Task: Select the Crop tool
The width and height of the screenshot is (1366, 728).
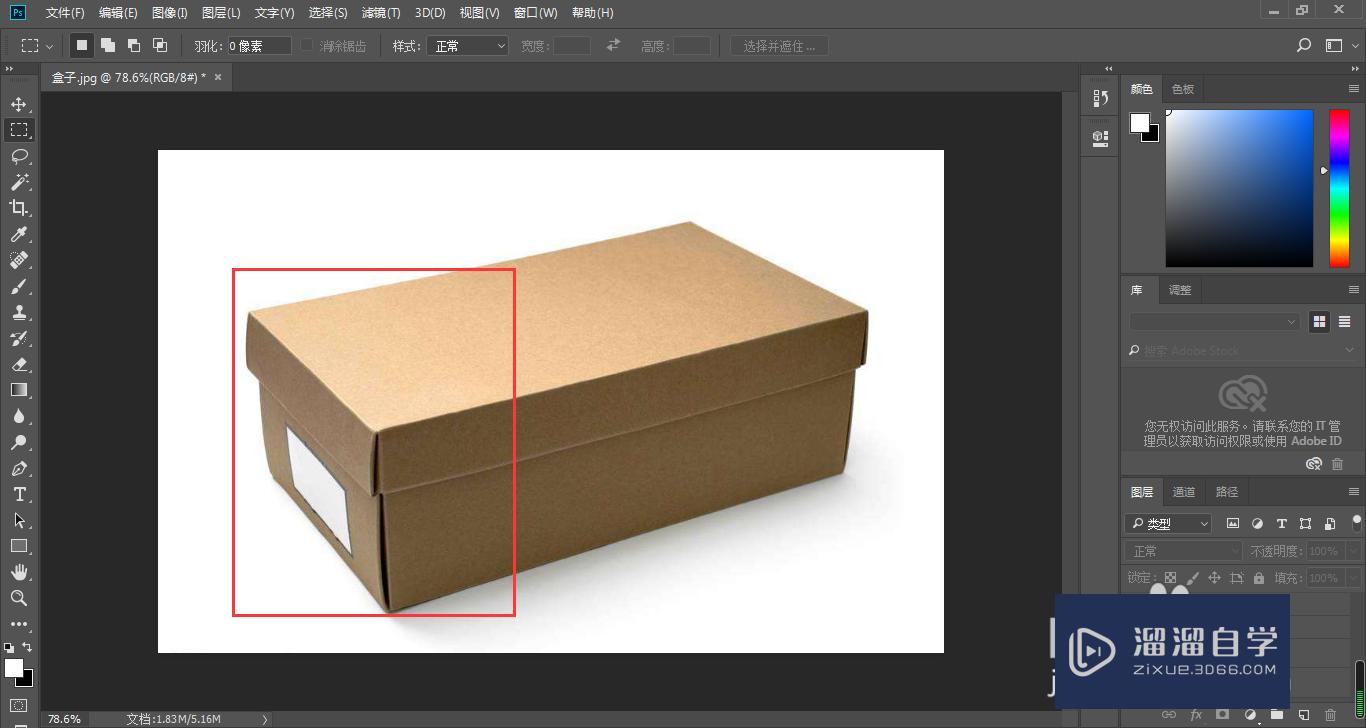Action: [19, 208]
